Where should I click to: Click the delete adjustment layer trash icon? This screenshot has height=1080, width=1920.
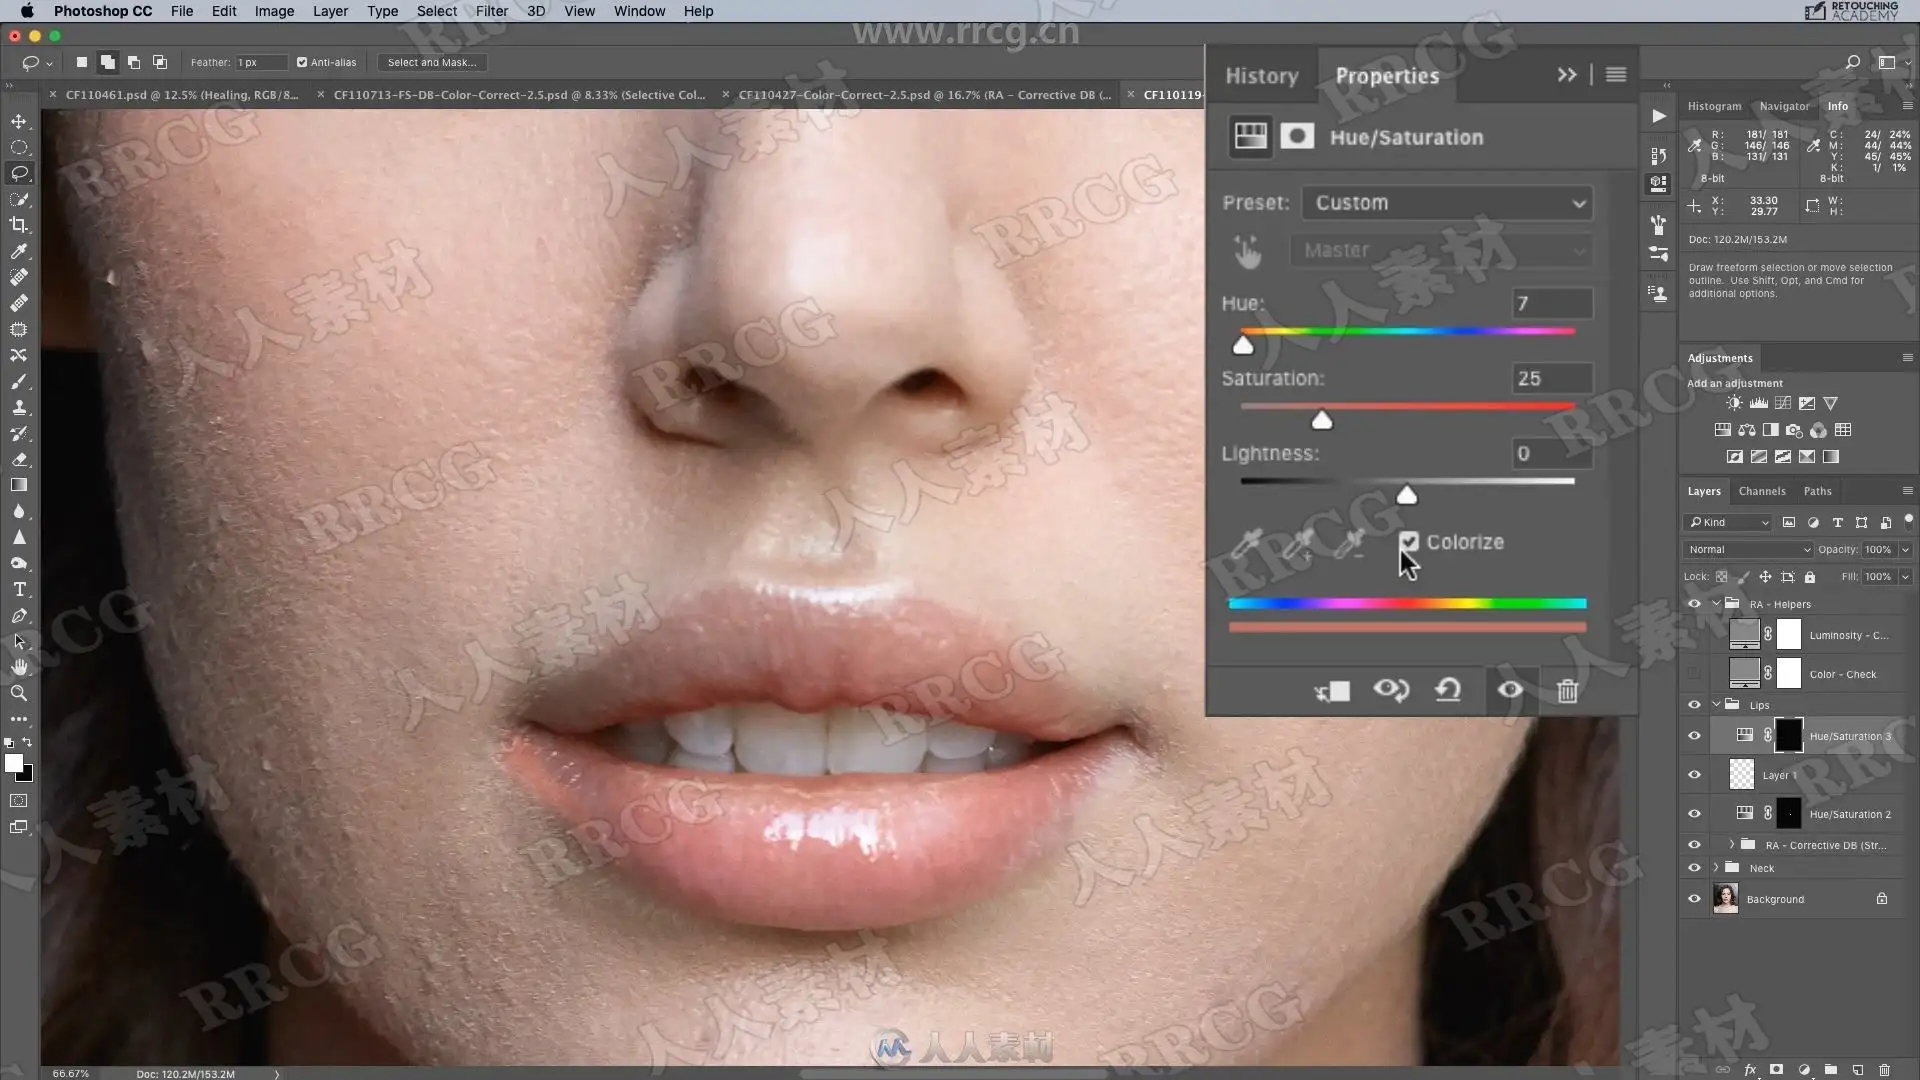[1567, 690]
